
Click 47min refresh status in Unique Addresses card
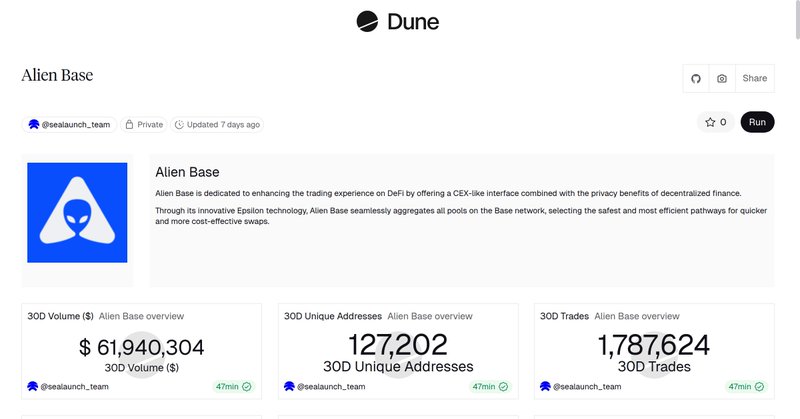[490, 387]
